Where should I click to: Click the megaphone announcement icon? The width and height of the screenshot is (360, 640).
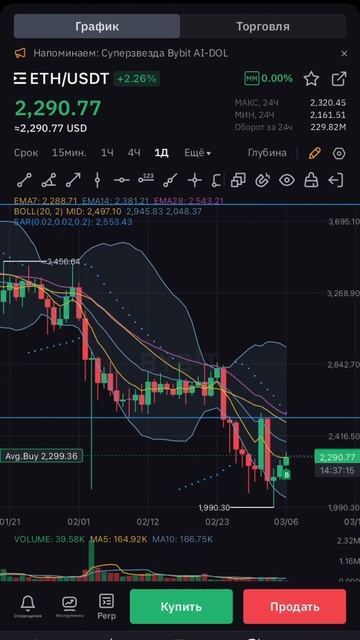20,53
